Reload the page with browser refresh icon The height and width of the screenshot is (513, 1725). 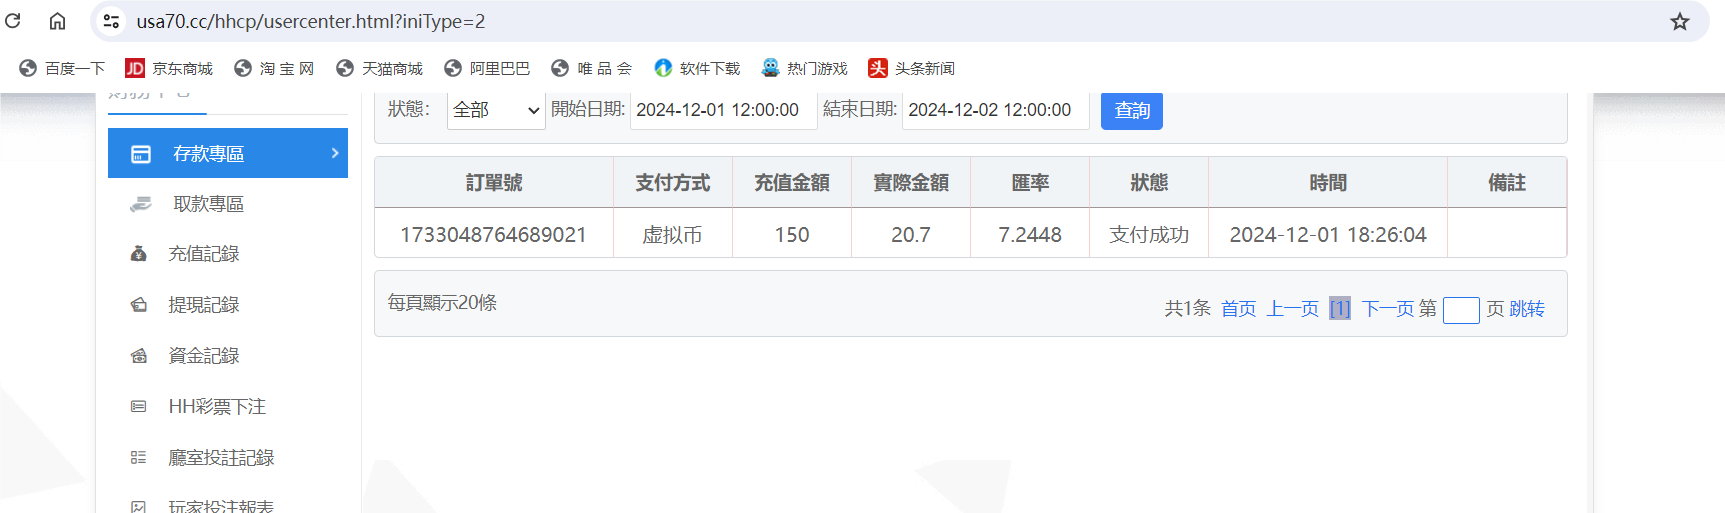pos(13,21)
